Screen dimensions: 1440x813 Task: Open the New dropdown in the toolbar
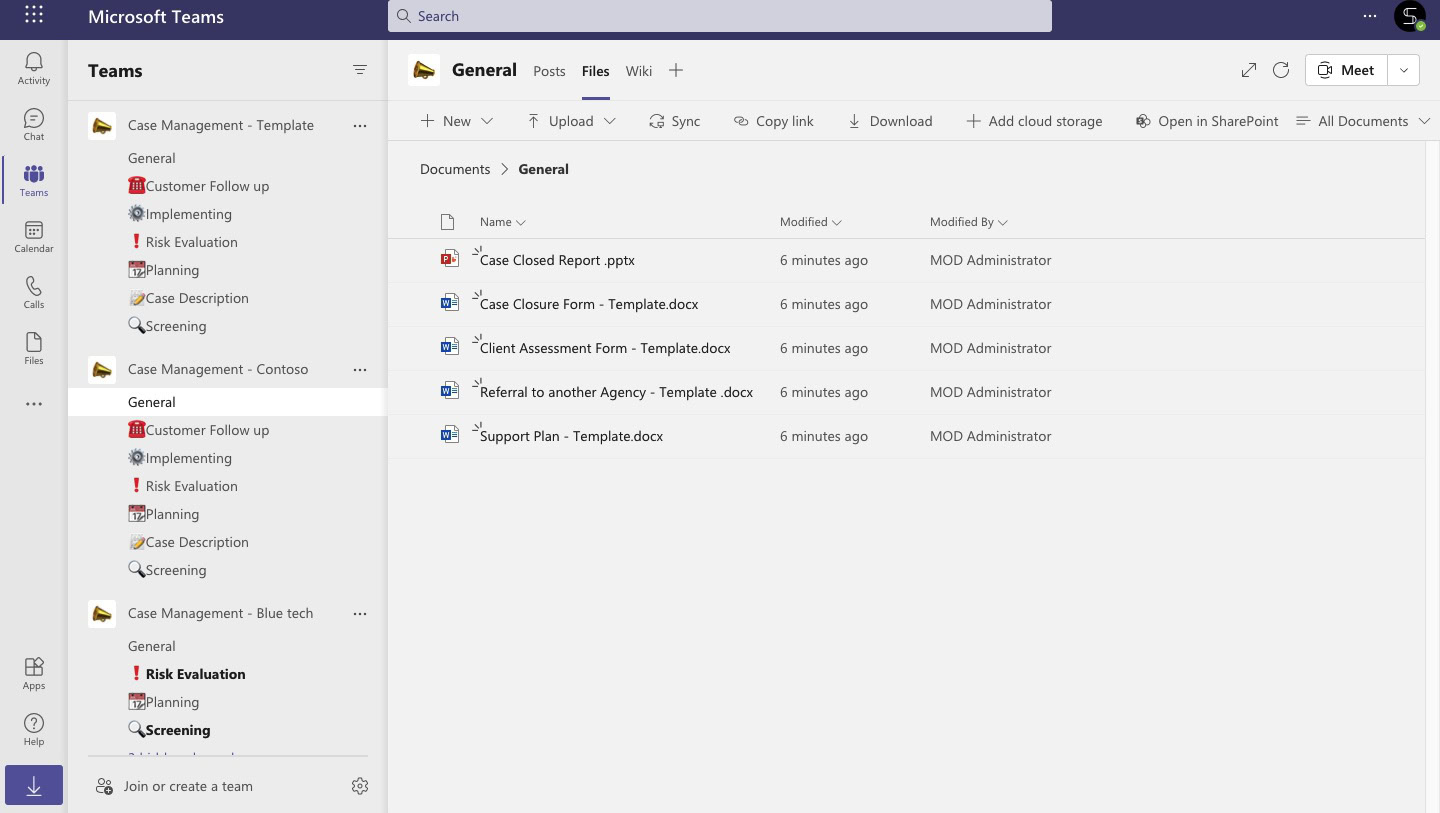[457, 121]
